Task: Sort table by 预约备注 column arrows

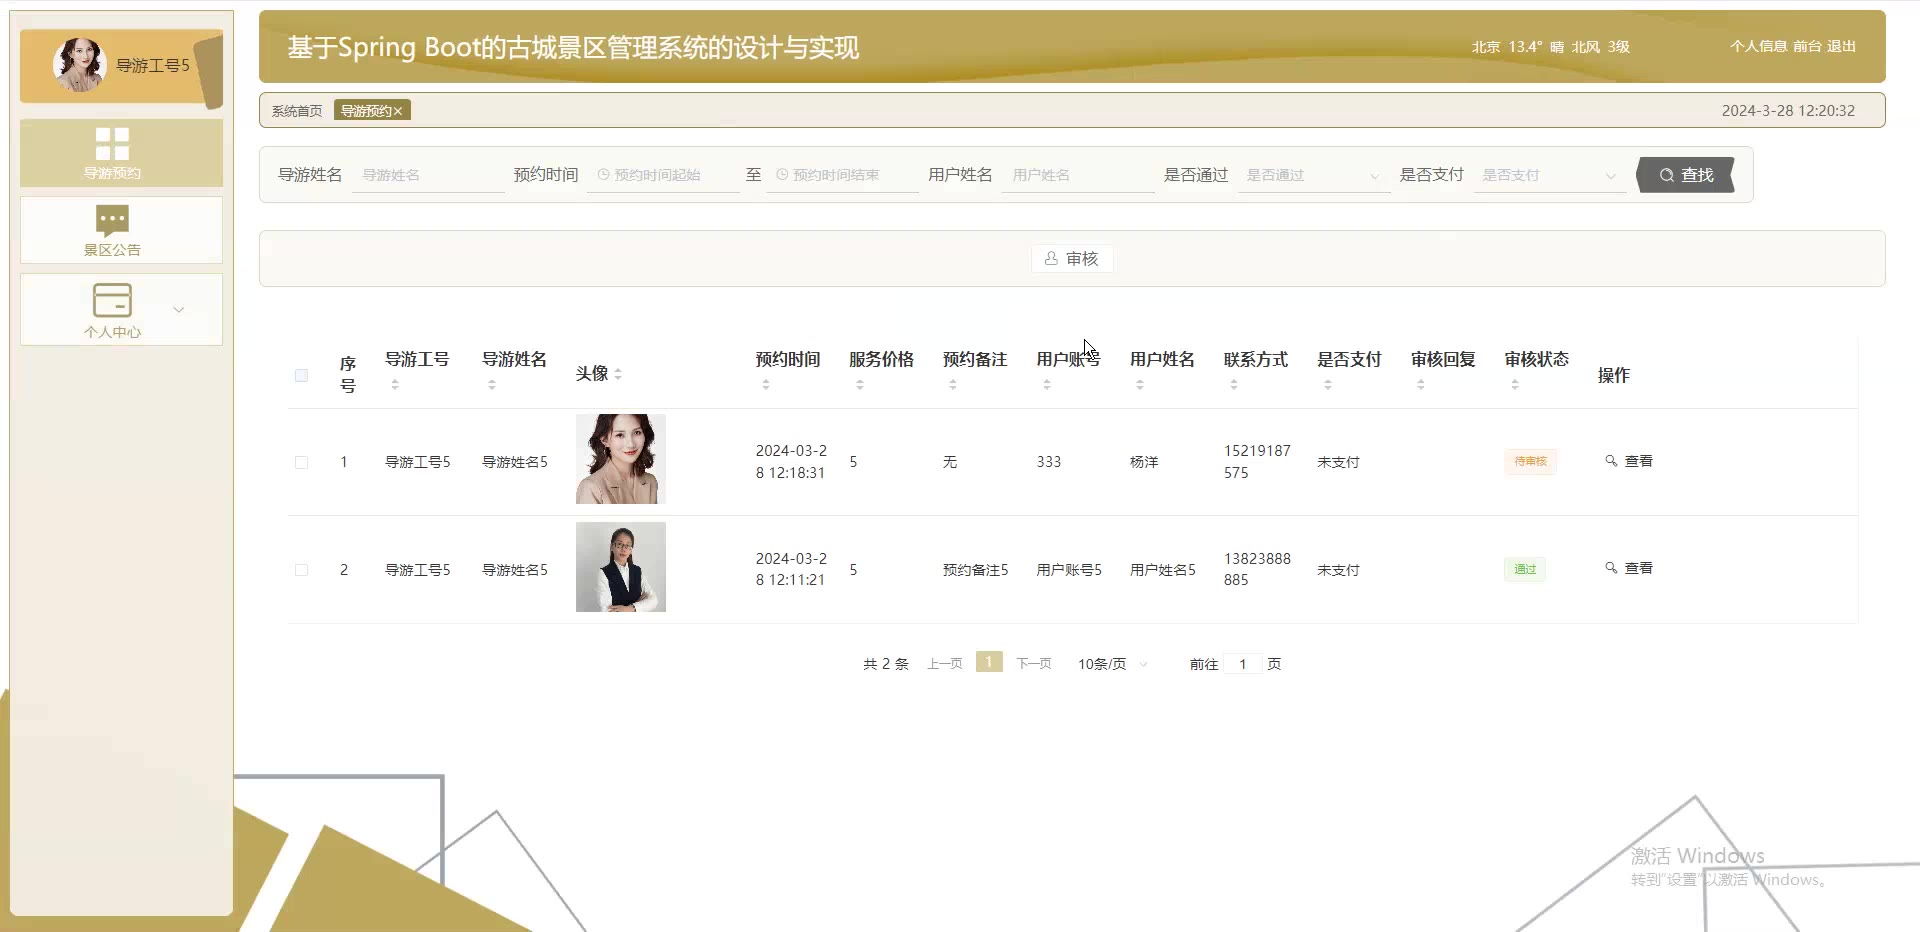Action: (x=953, y=384)
